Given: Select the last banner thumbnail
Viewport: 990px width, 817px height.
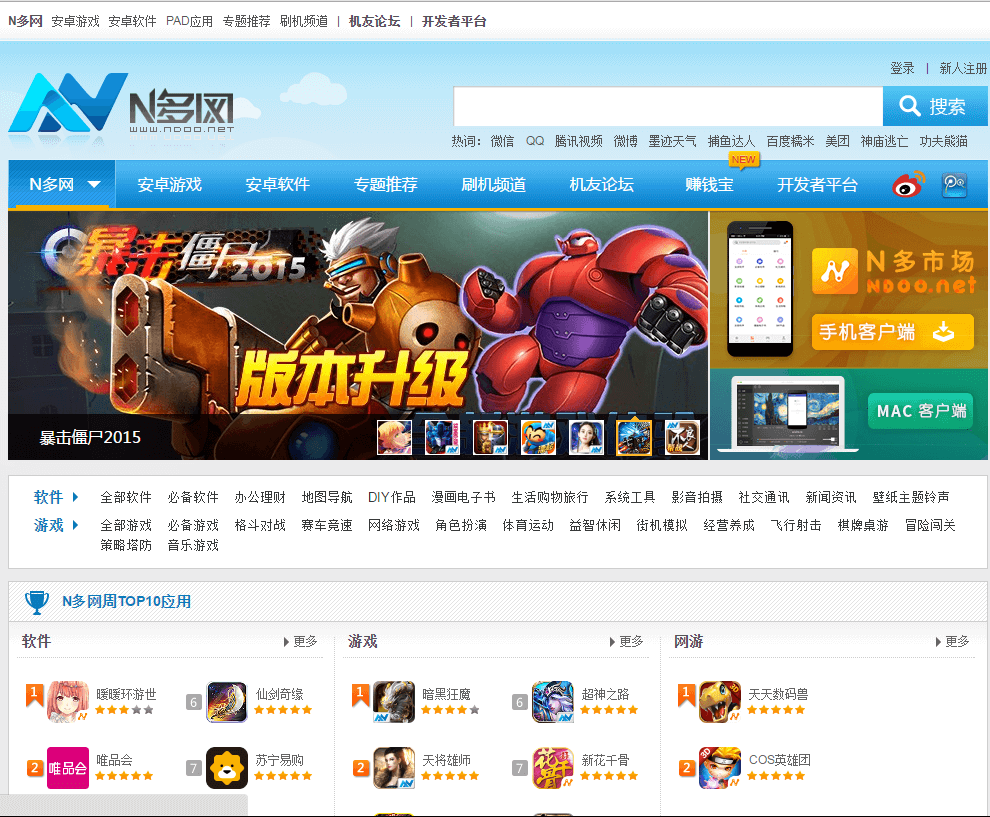Looking at the screenshot, I should (682, 438).
